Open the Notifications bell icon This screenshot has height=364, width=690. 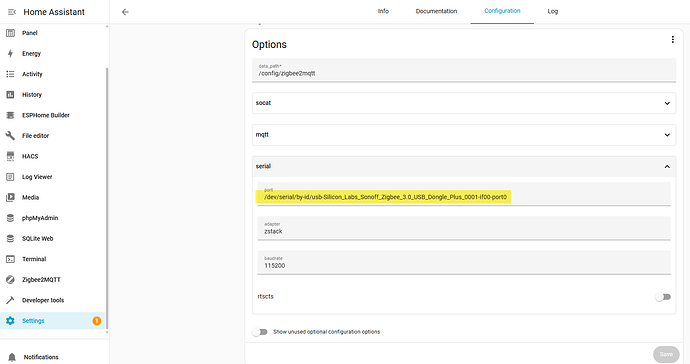(12, 357)
